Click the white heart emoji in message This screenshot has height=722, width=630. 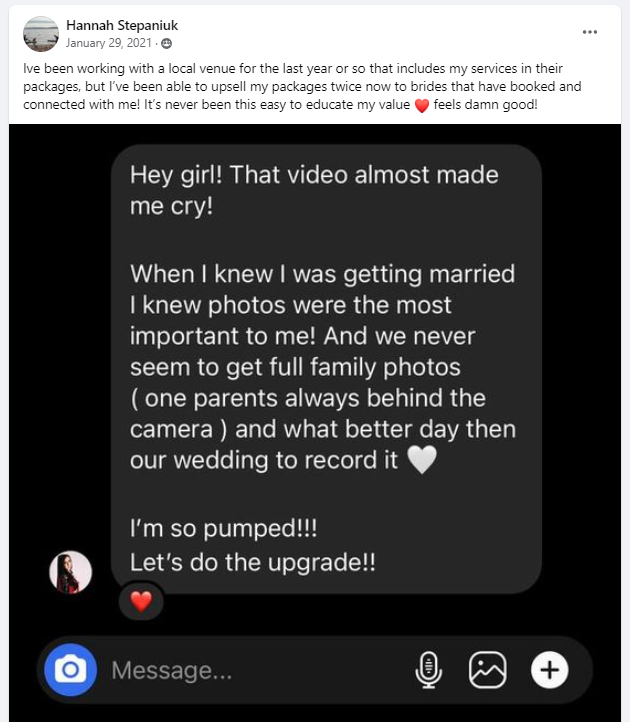pos(422,460)
